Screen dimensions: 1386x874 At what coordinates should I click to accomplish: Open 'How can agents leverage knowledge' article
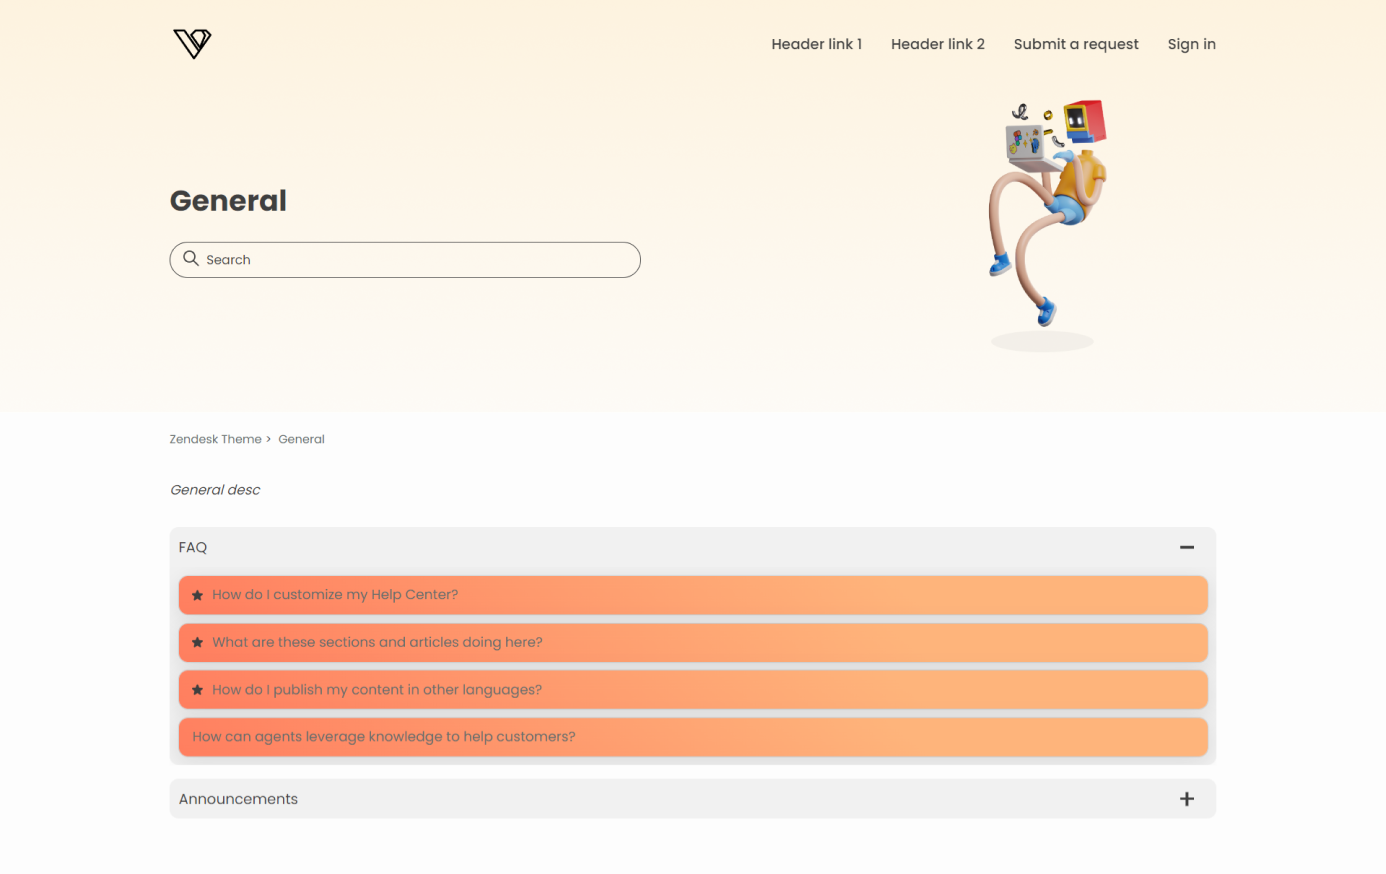pos(384,737)
